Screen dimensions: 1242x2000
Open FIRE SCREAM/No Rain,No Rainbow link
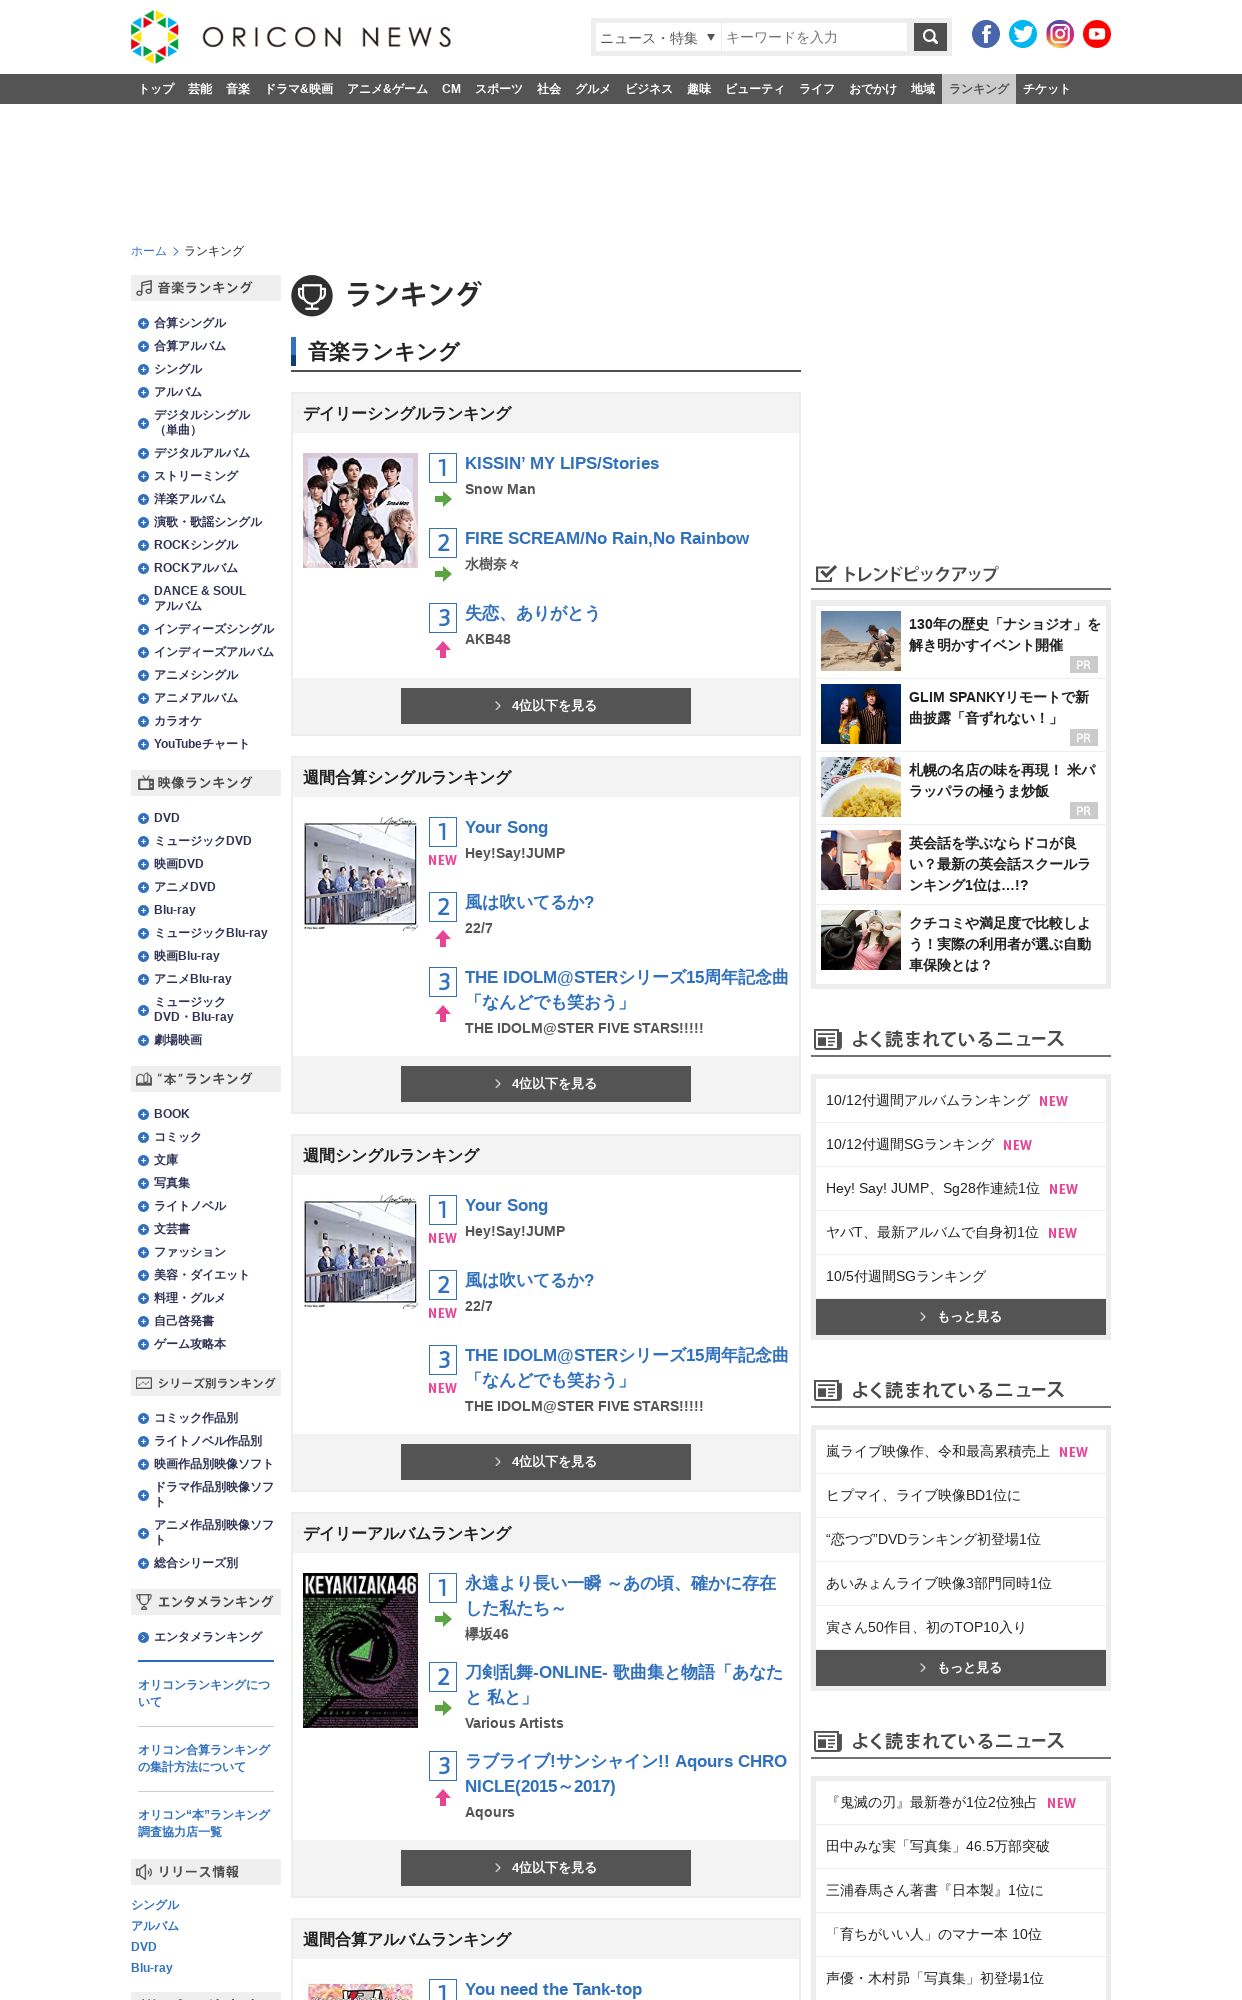click(x=607, y=538)
